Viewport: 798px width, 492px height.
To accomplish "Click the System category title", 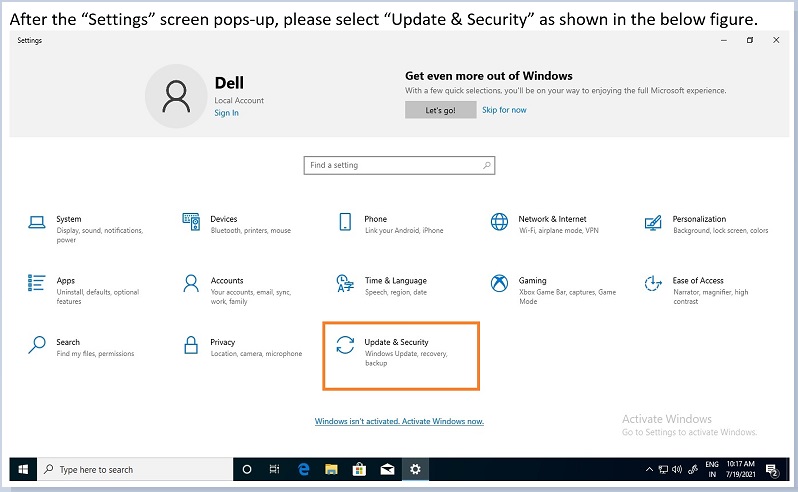I will (69, 219).
